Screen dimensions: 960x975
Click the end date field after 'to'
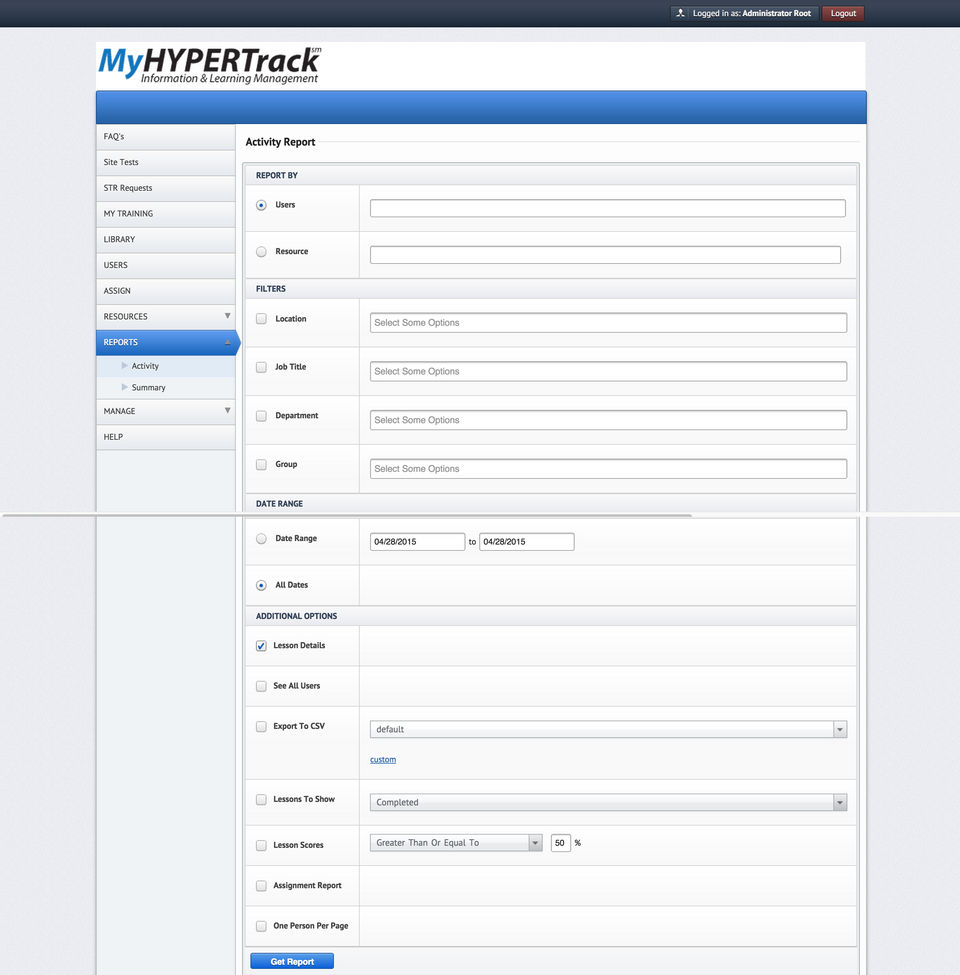527,542
